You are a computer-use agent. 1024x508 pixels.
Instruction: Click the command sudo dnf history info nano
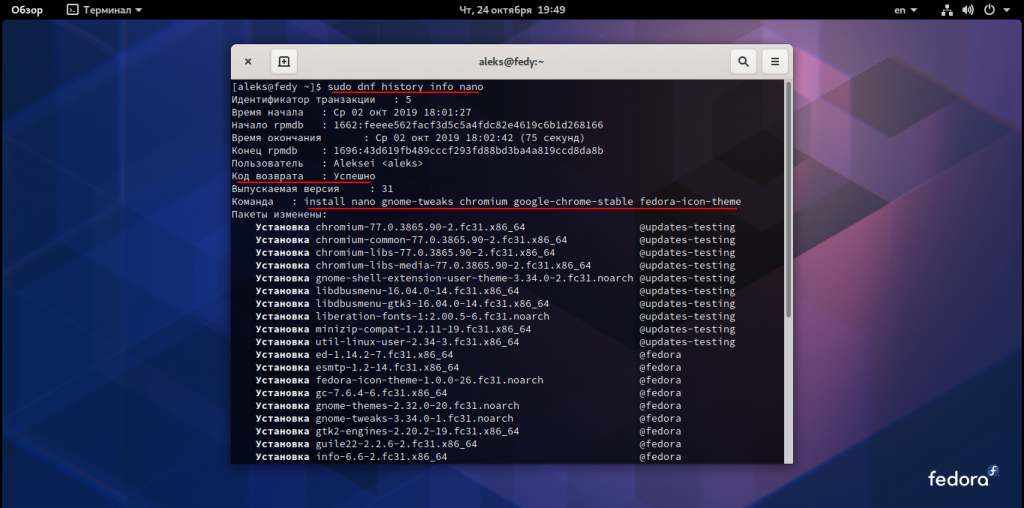point(406,87)
